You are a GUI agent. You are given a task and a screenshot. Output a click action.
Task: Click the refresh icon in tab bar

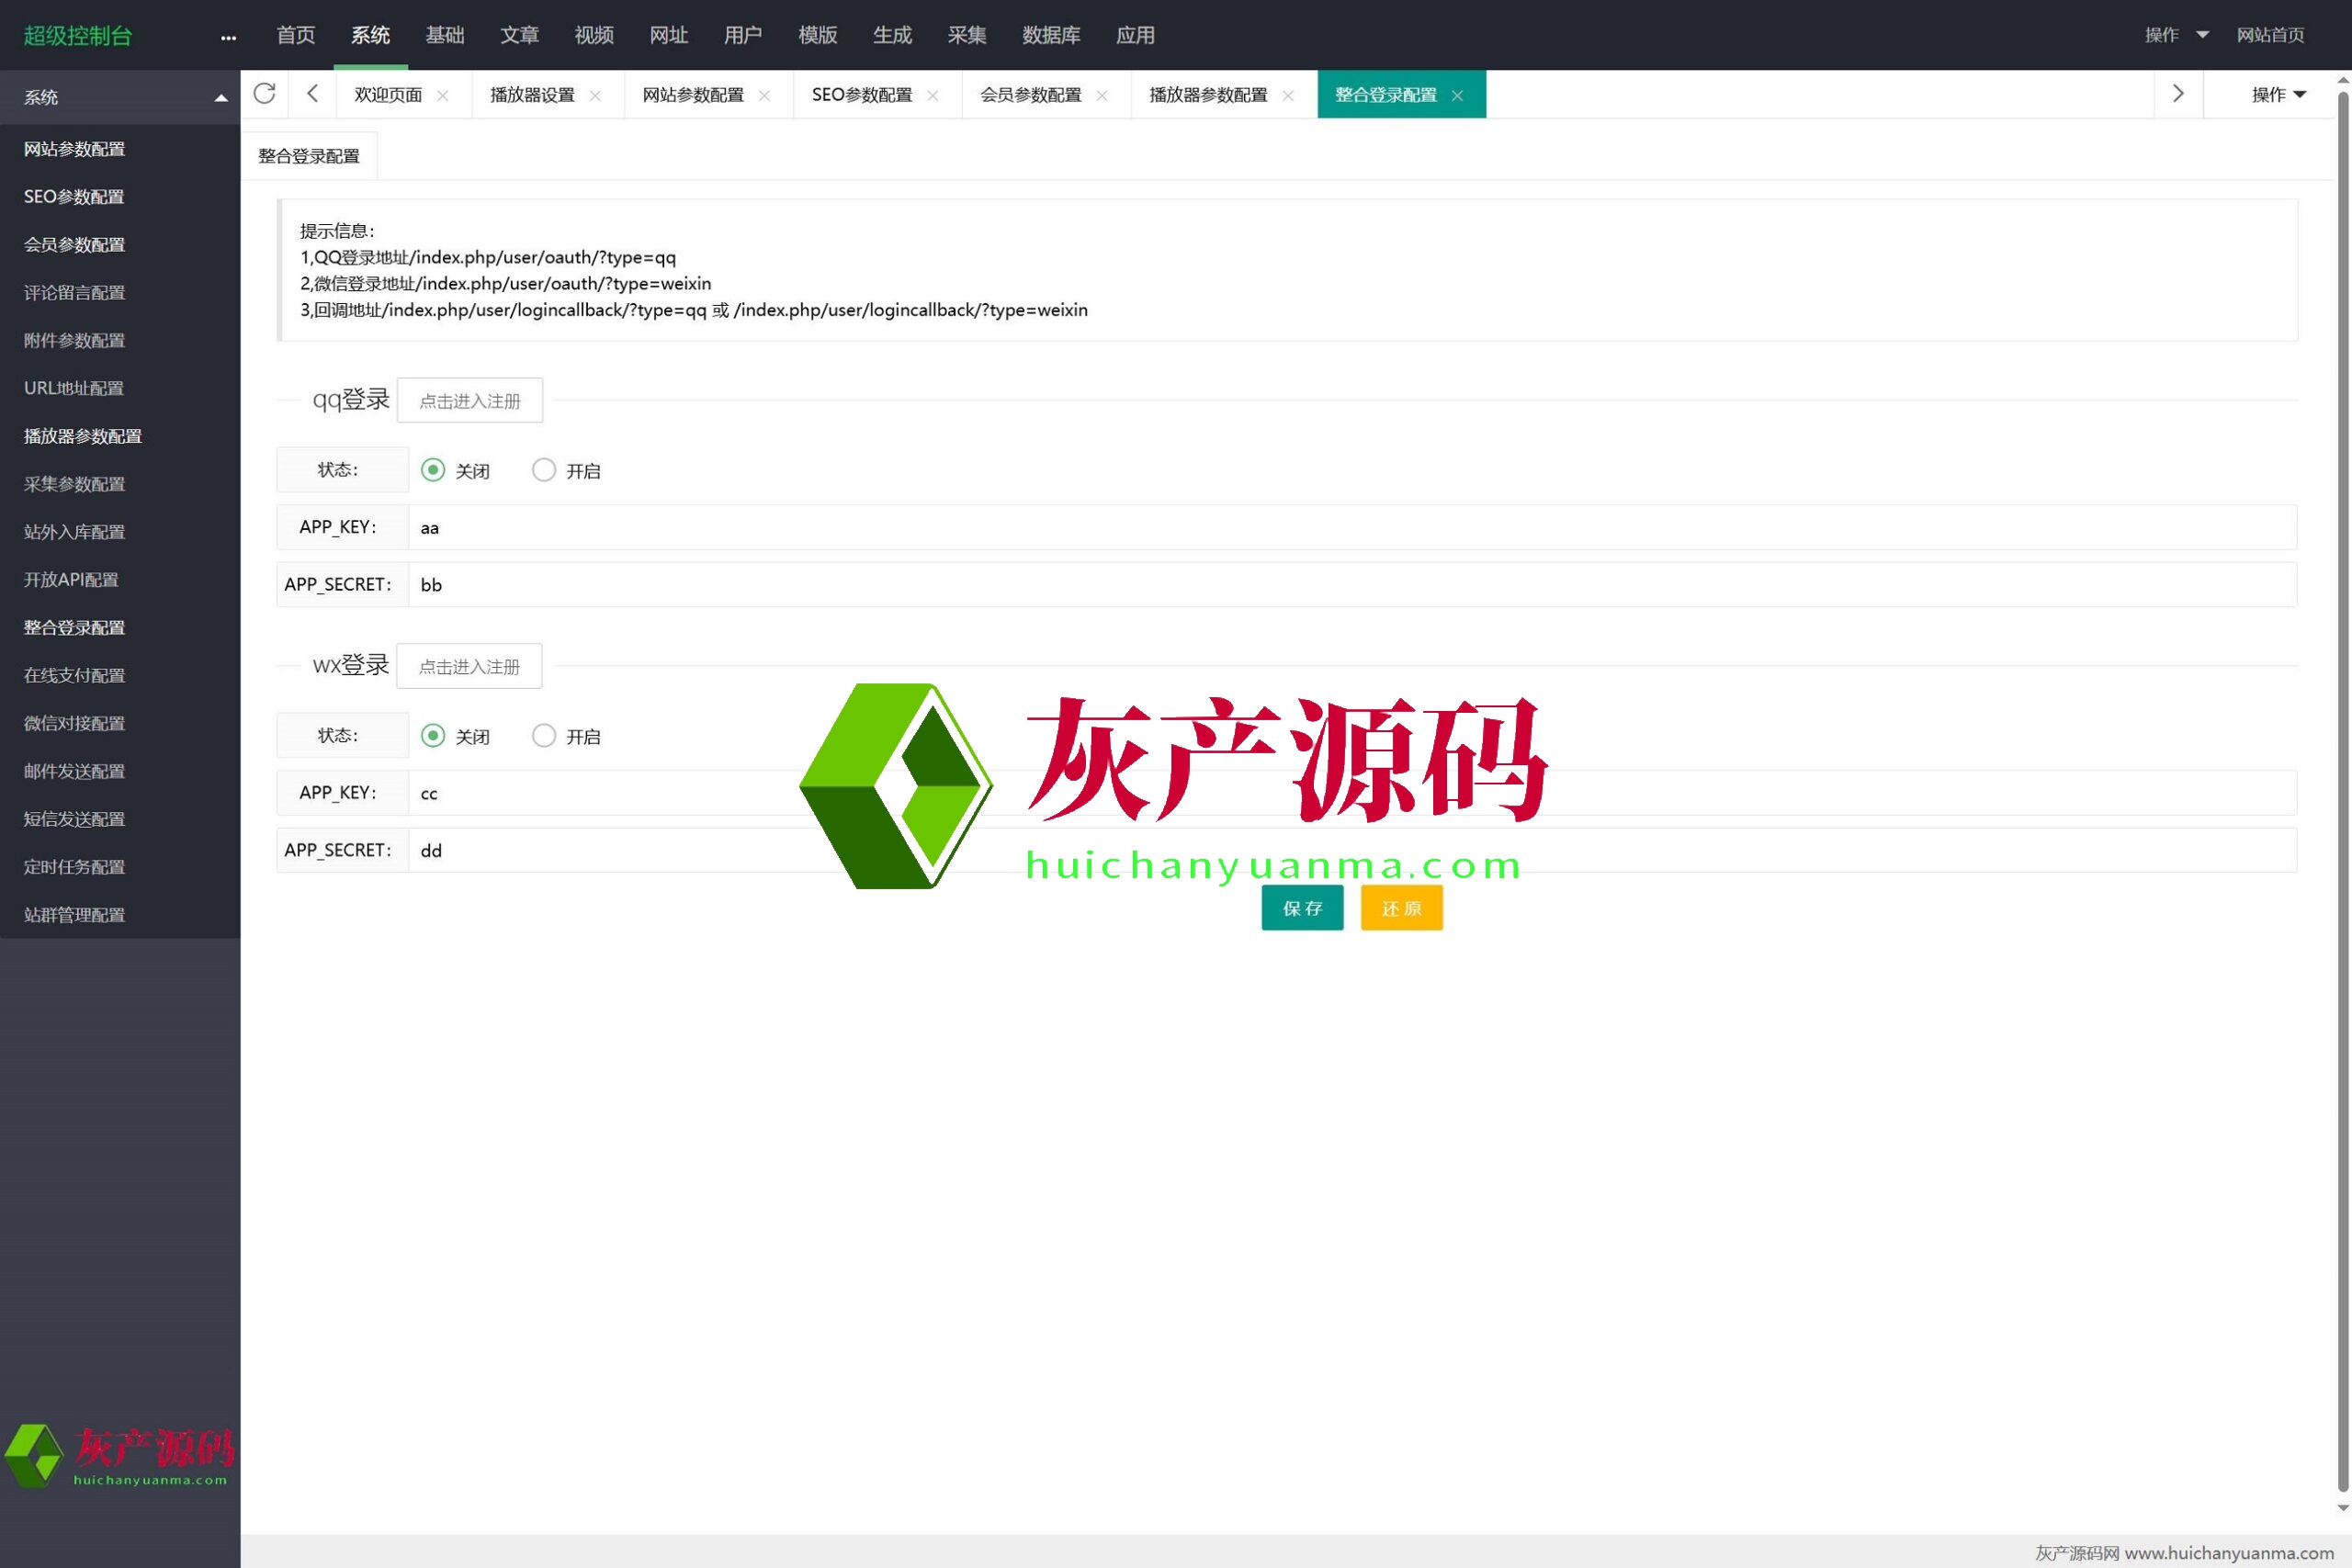click(x=264, y=94)
